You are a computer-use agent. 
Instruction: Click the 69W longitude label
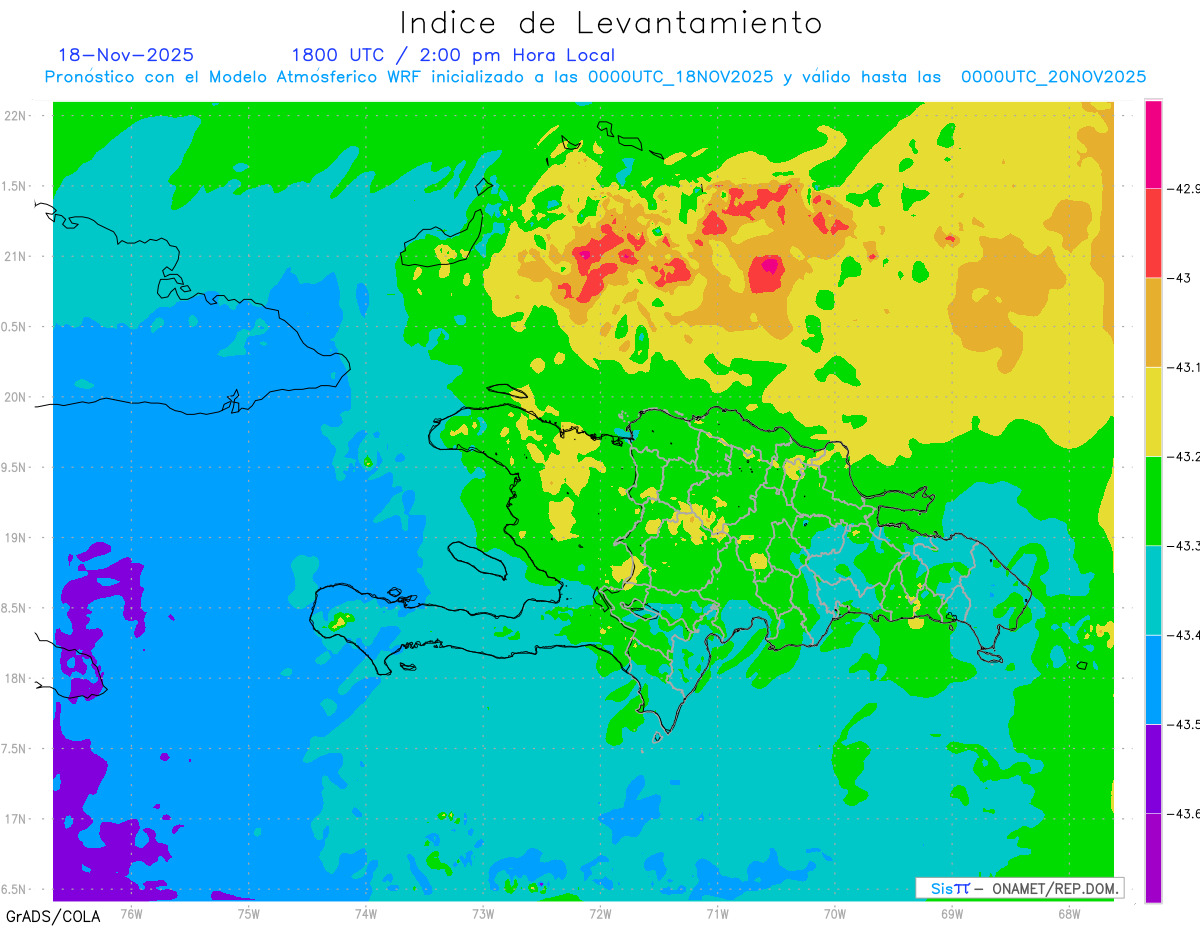[952, 912]
